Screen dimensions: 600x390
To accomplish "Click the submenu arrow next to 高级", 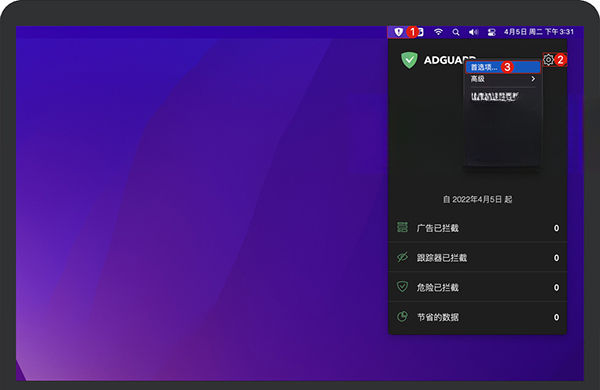I will point(533,79).
